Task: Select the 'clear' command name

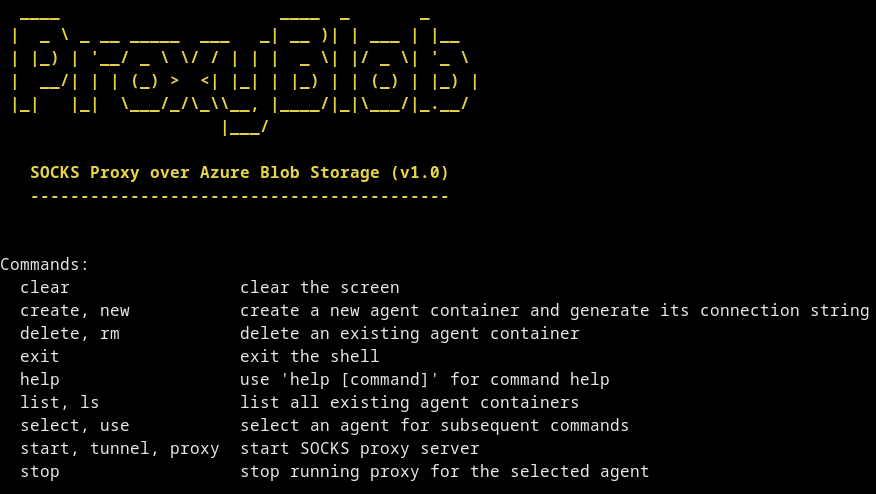Action: click(45, 287)
